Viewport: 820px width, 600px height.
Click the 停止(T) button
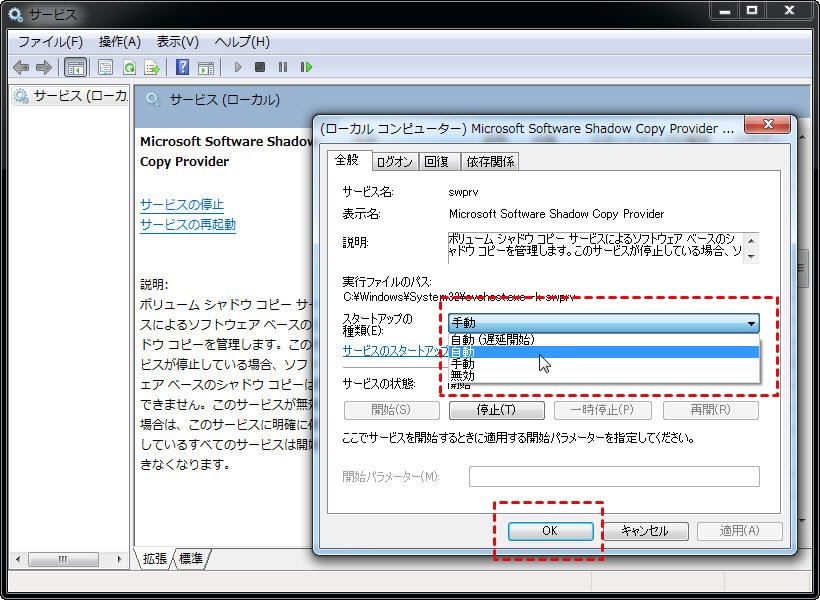496,410
